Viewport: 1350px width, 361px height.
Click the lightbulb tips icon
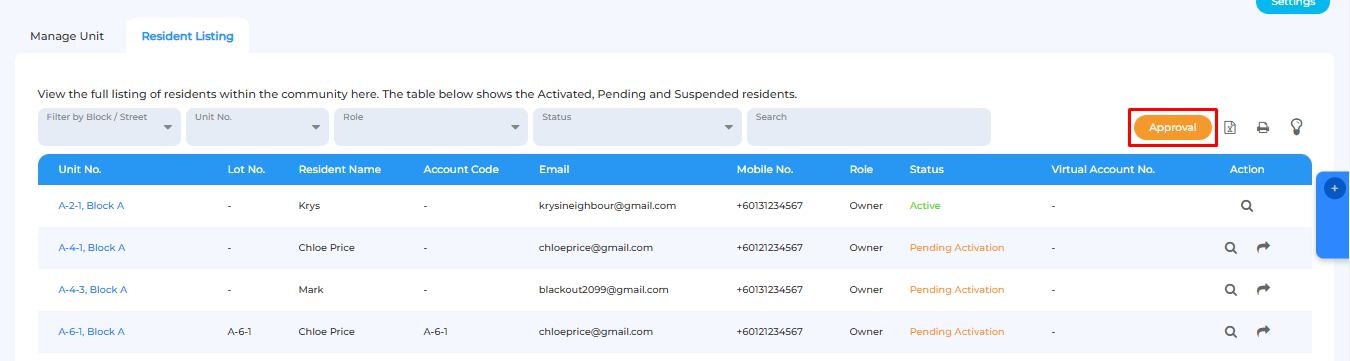tap(1296, 127)
